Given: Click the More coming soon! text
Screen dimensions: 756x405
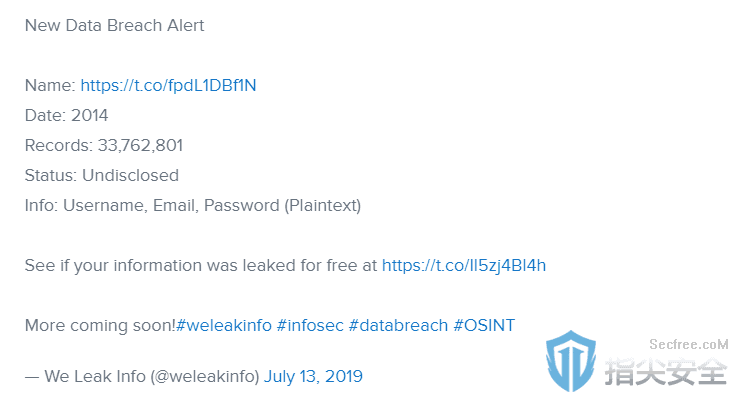Looking at the screenshot, I should [x=100, y=325].
